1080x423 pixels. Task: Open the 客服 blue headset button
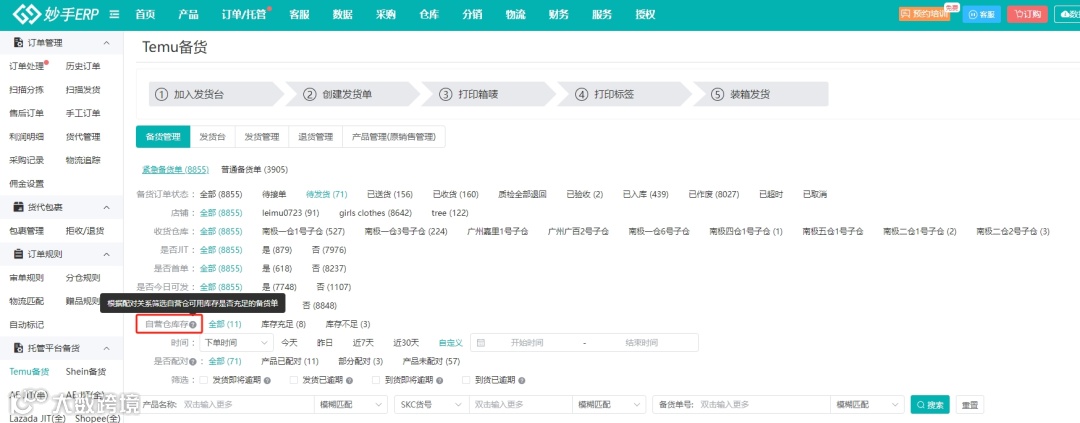coord(982,14)
